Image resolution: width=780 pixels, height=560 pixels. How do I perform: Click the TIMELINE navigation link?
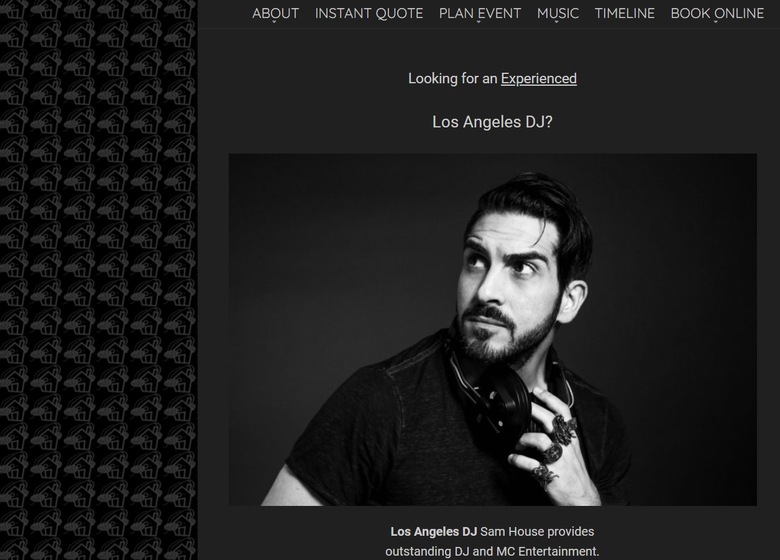(624, 13)
